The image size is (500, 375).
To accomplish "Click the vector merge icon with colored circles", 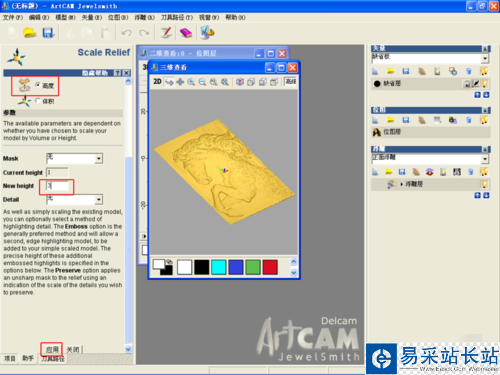I will 453,71.
